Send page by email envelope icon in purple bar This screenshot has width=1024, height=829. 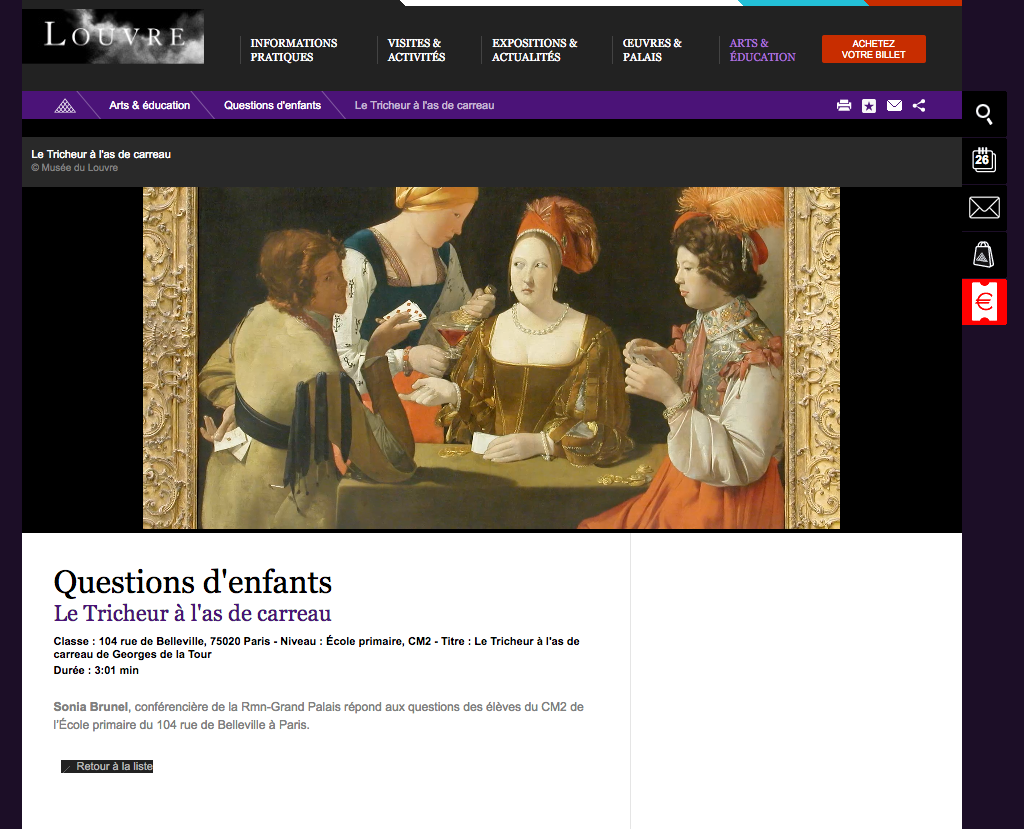click(x=894, y=106)
